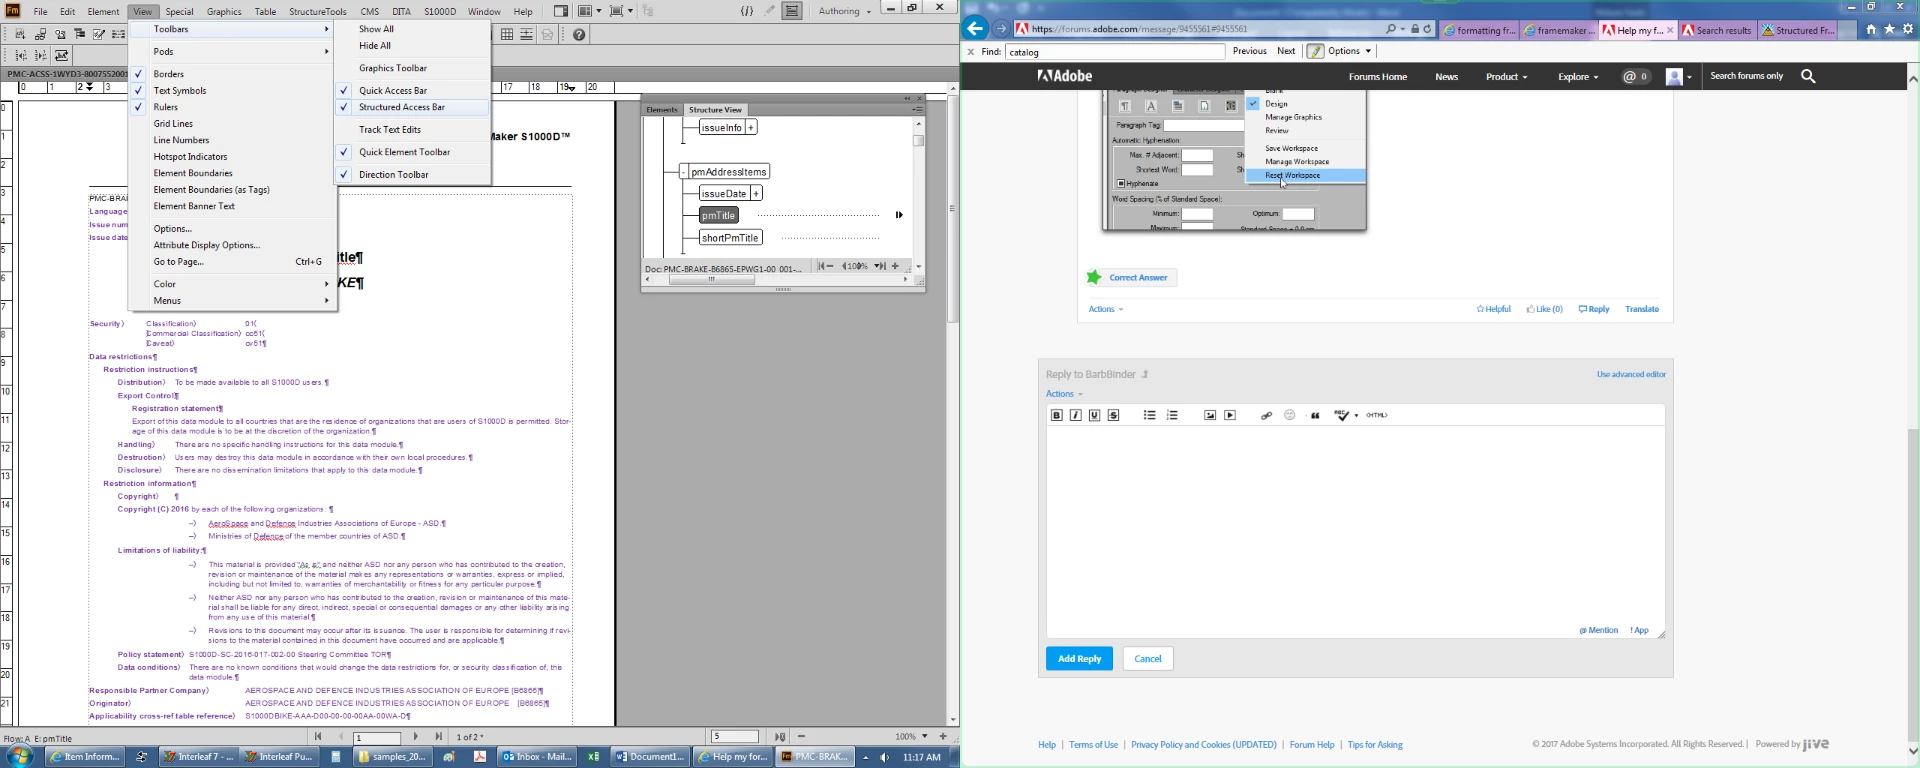Click the browser back arrow button

pyautogui.click(x=975, y=29)
